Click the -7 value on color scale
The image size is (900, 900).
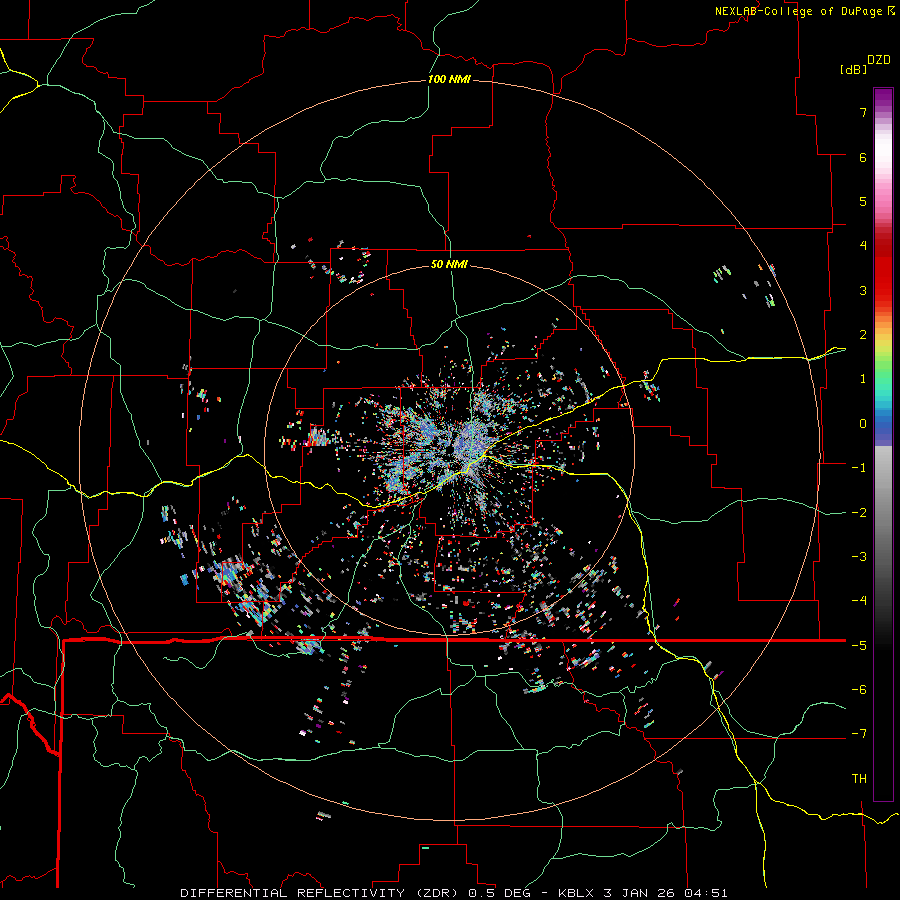(859, 734)
